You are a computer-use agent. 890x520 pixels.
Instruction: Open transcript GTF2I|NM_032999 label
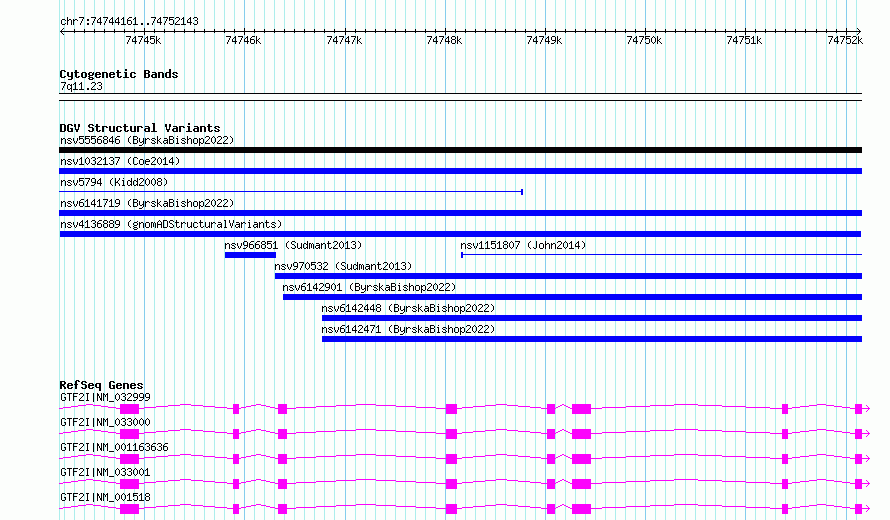tap(105, 397)
